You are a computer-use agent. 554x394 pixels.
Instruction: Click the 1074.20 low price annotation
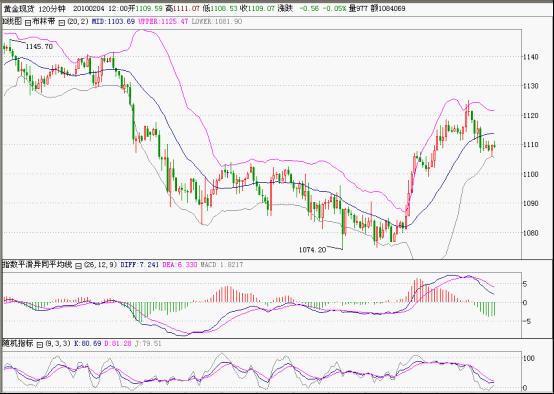(x=312, y=250)
